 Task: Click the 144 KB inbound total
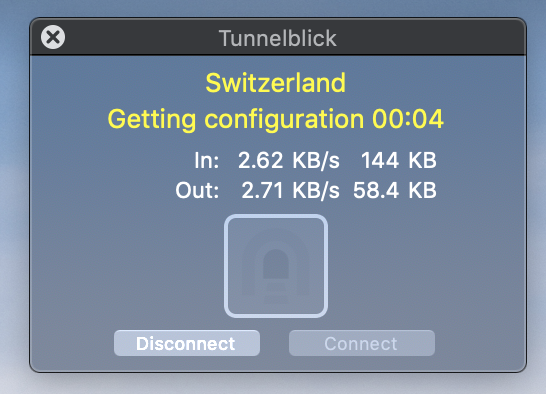pyautogui.click(x=399, y=161)
